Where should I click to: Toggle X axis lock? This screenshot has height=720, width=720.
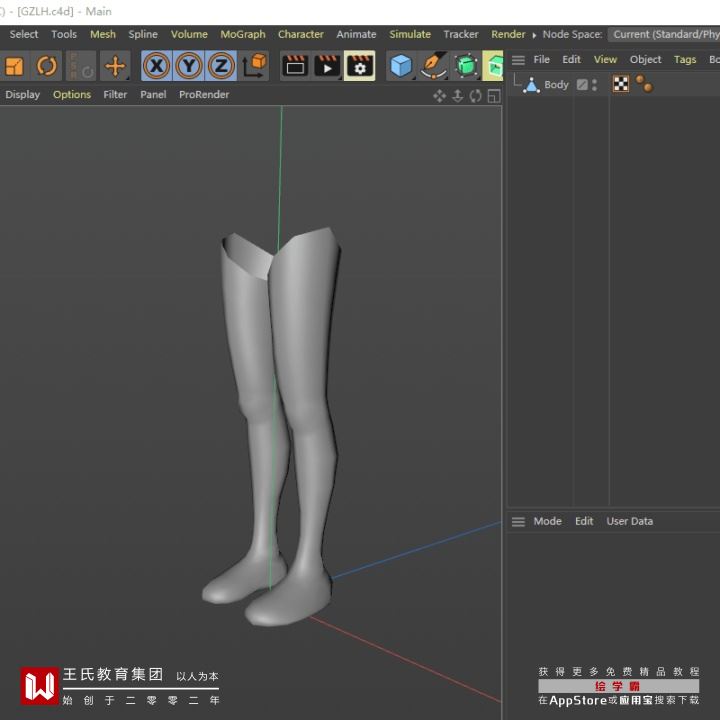coord(157,66)
